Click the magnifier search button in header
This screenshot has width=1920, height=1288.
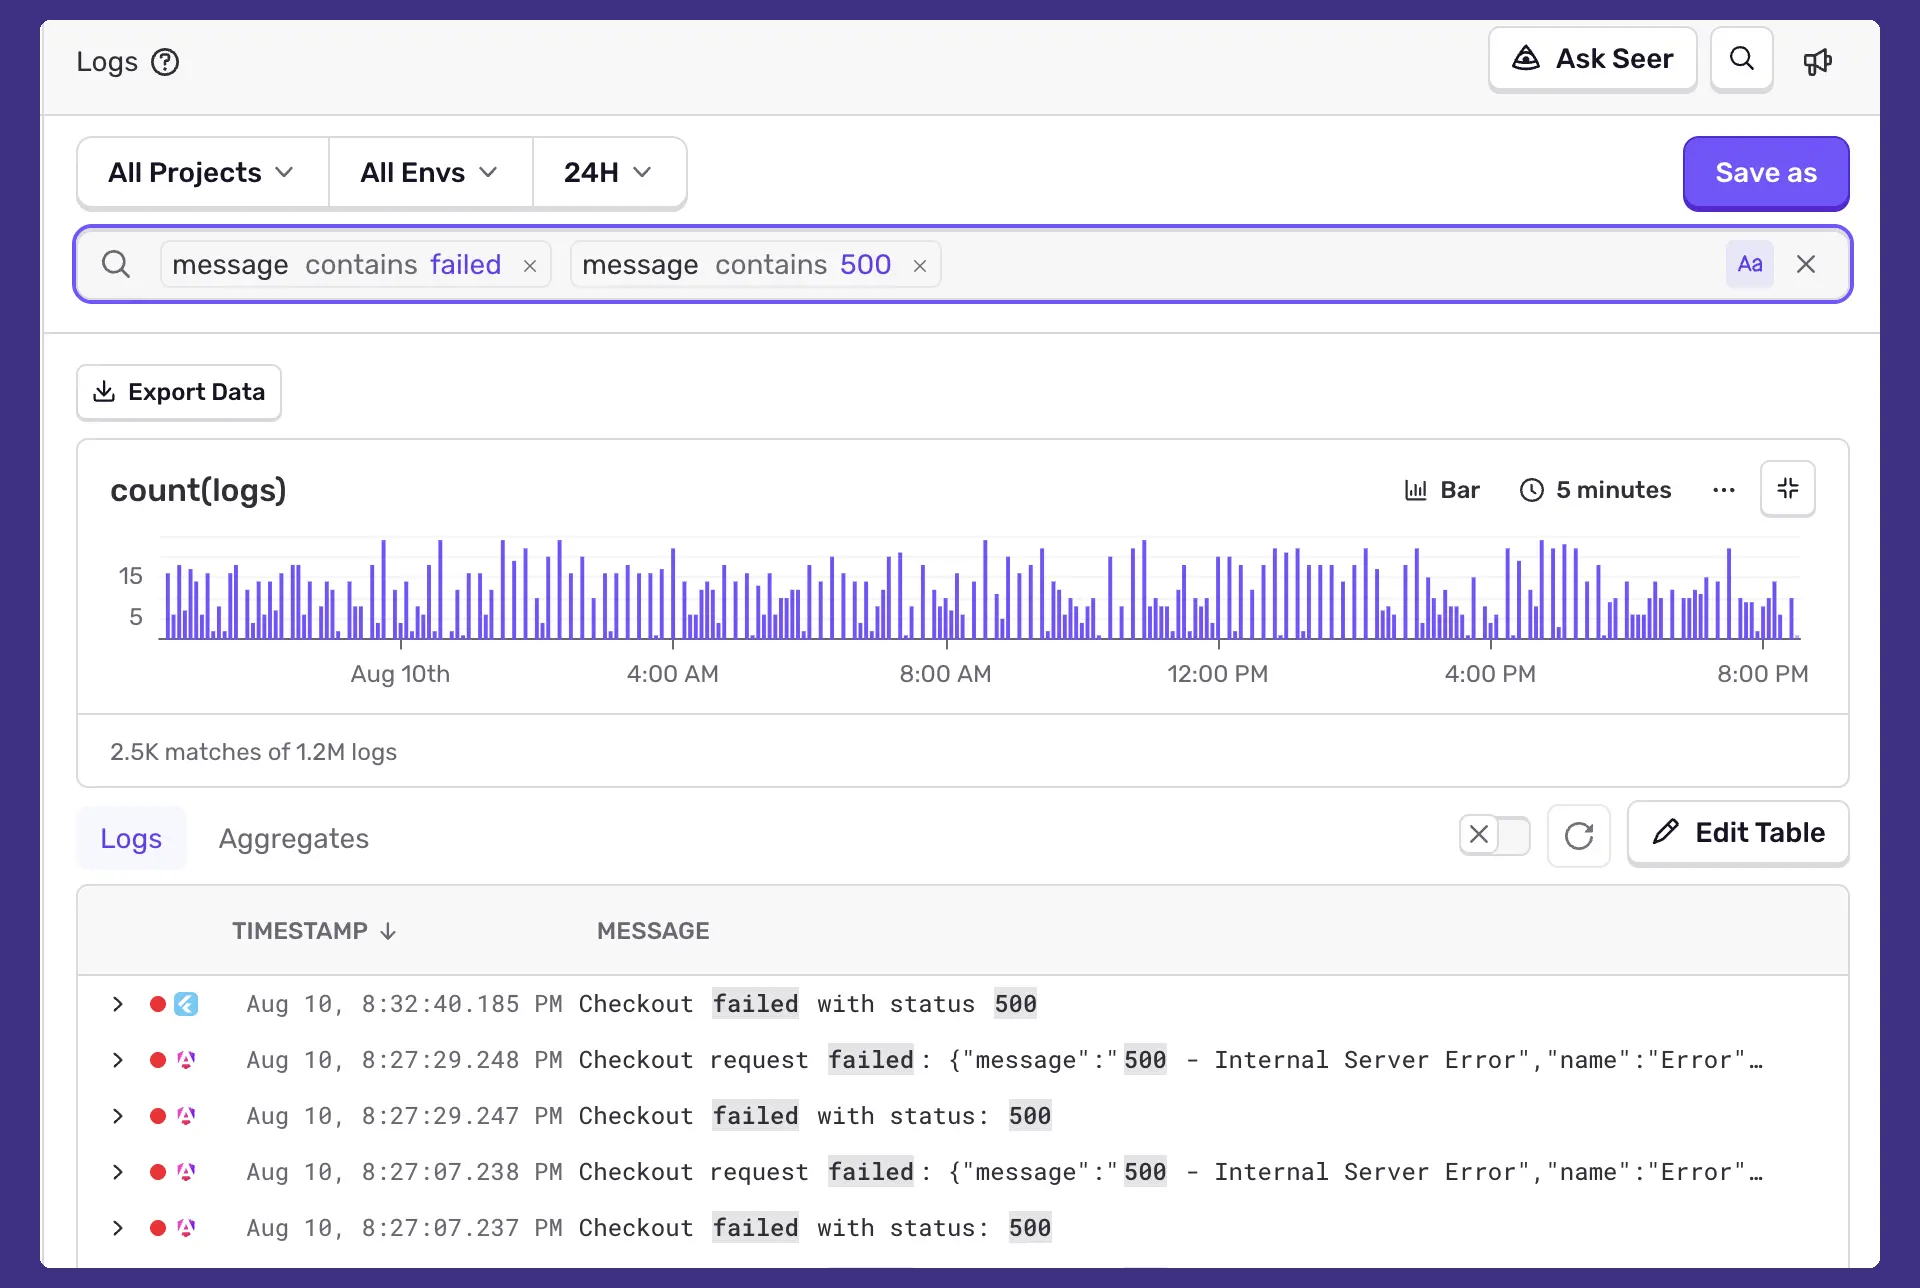[1742, 59]
